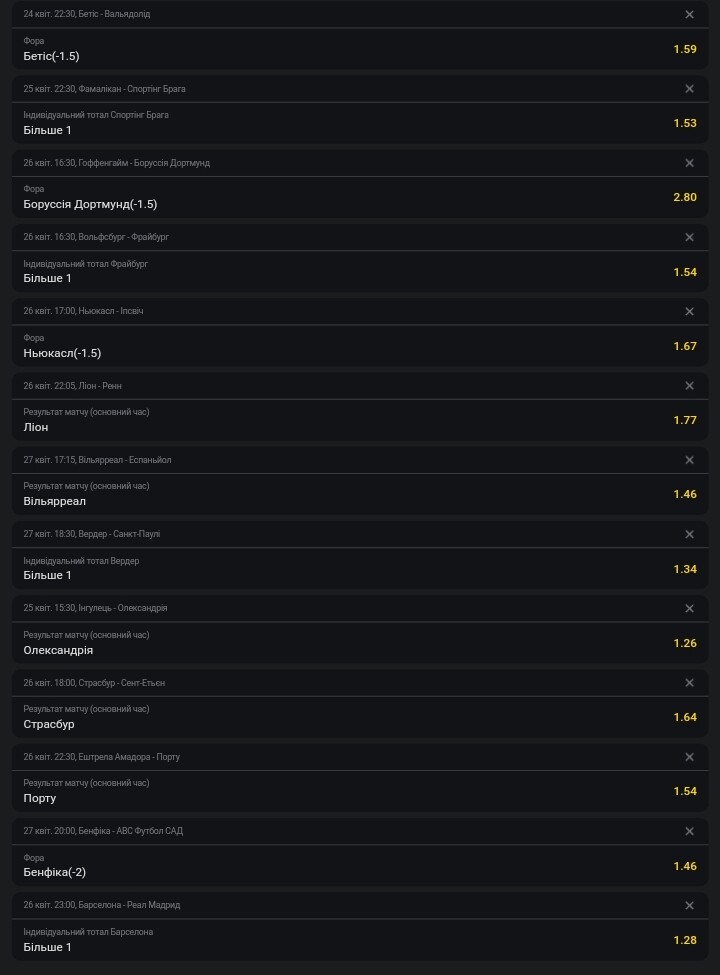Remove the Бетіс - Вальядолід bet
The image size is (720, 975).
689,14
